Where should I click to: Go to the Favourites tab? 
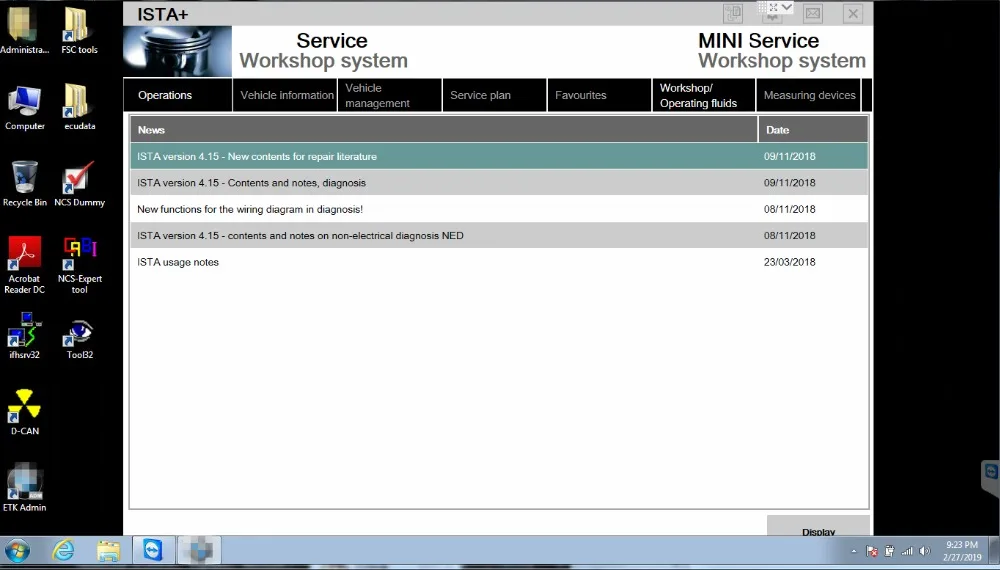[x=599, y=95]
